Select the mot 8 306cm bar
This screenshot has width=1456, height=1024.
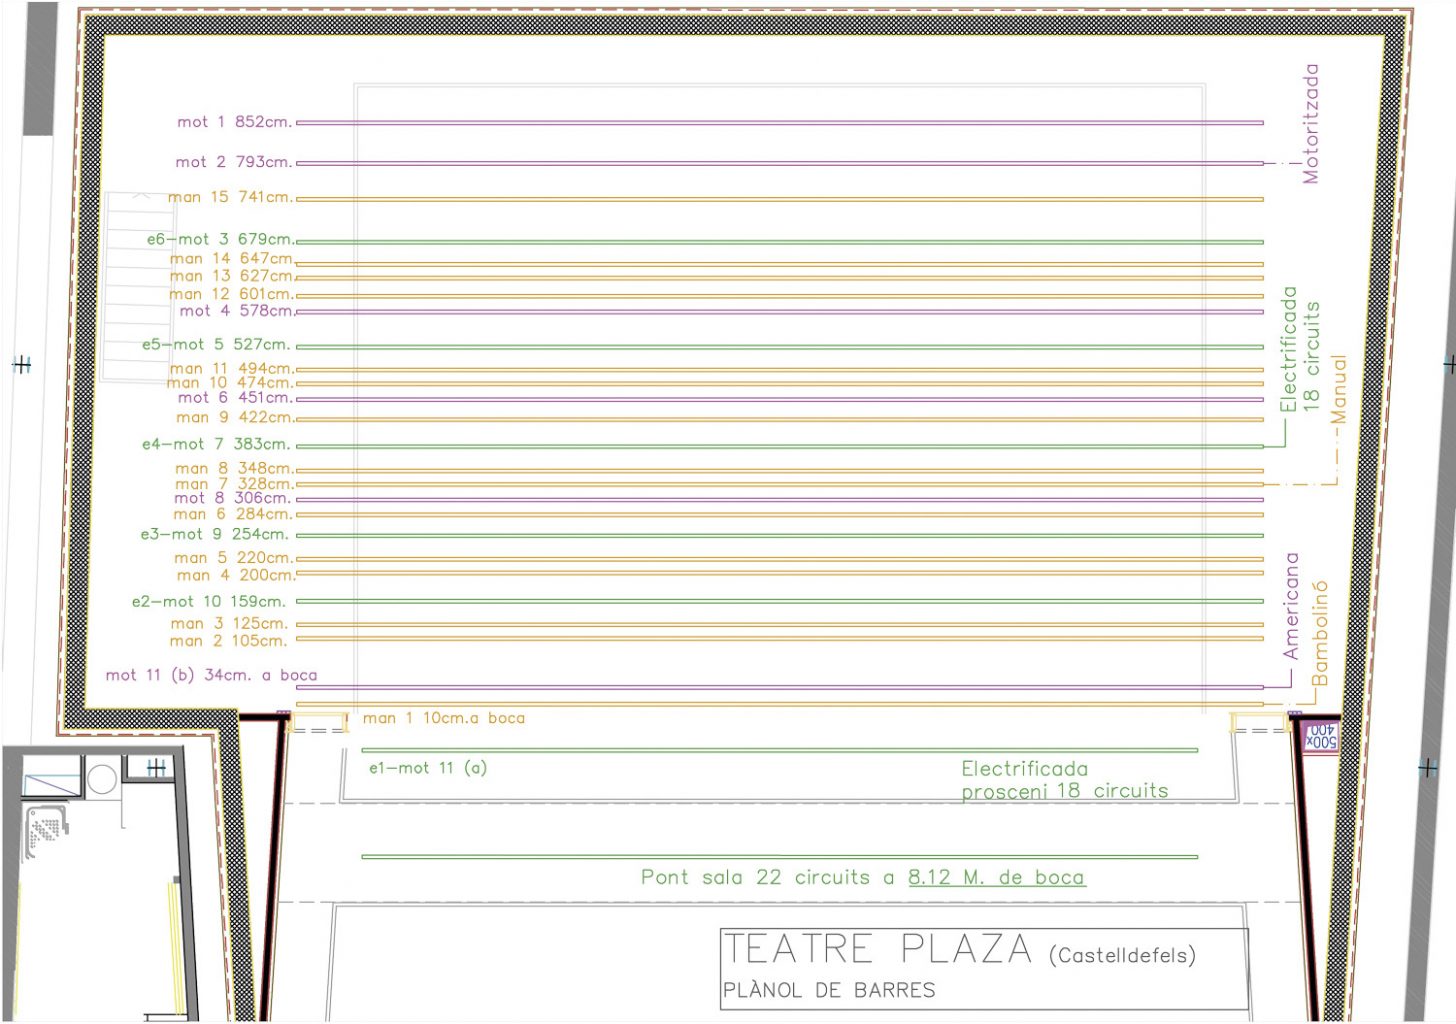click(234, 496)
